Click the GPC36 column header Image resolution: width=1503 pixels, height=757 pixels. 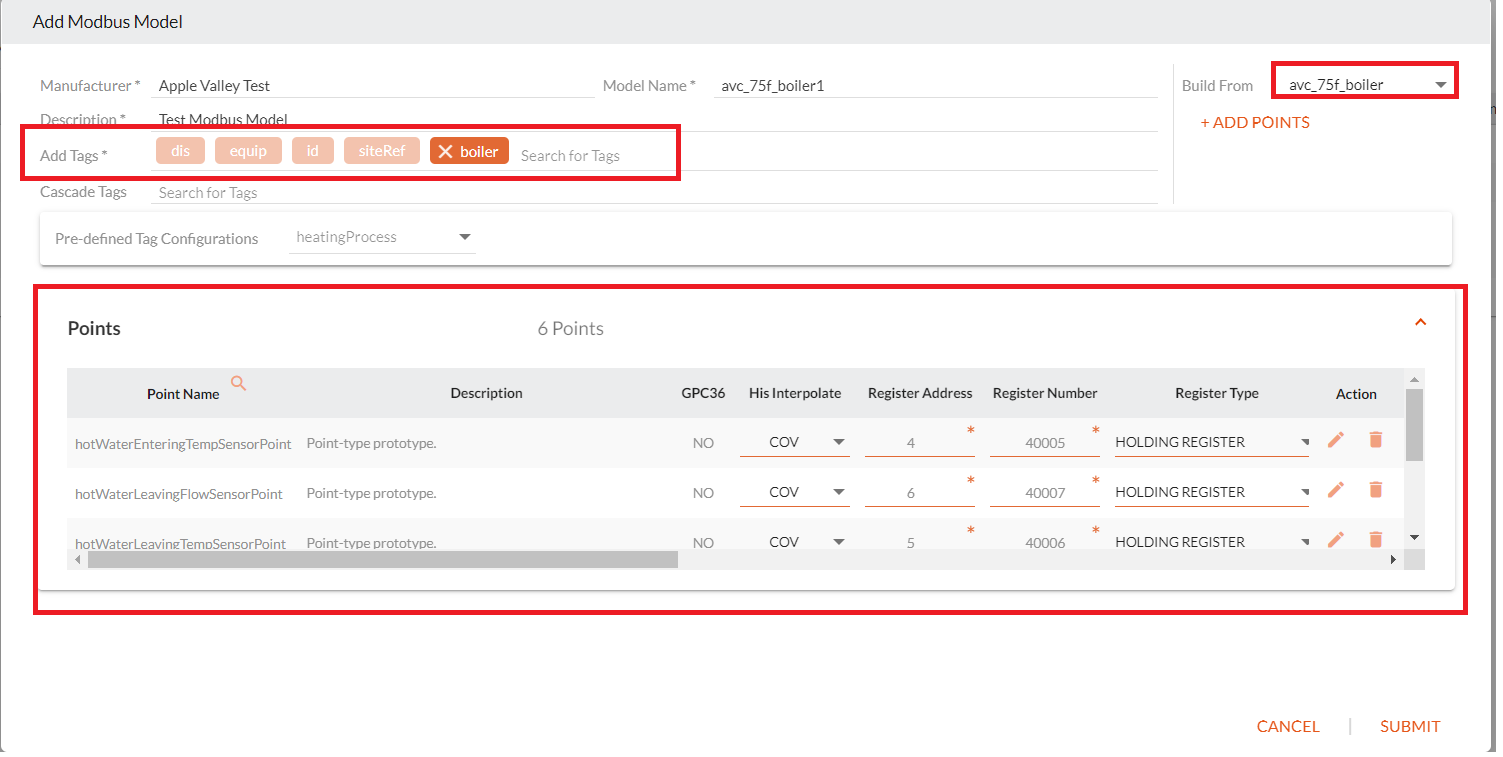click(x=703, y=393)
